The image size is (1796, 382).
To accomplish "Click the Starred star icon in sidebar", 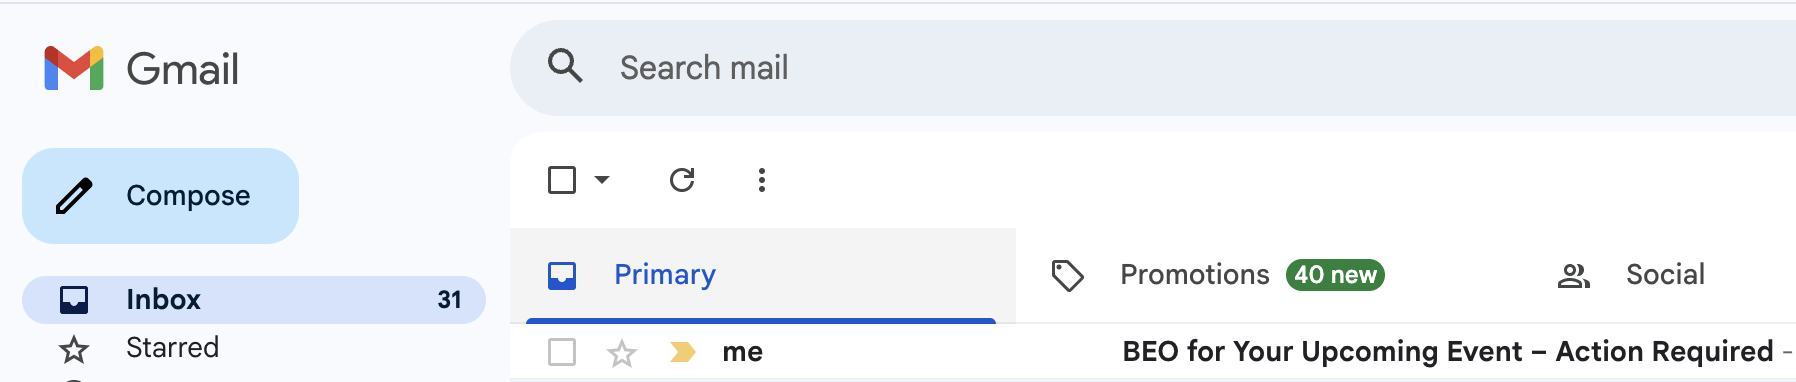I will (x=74, y=349).
